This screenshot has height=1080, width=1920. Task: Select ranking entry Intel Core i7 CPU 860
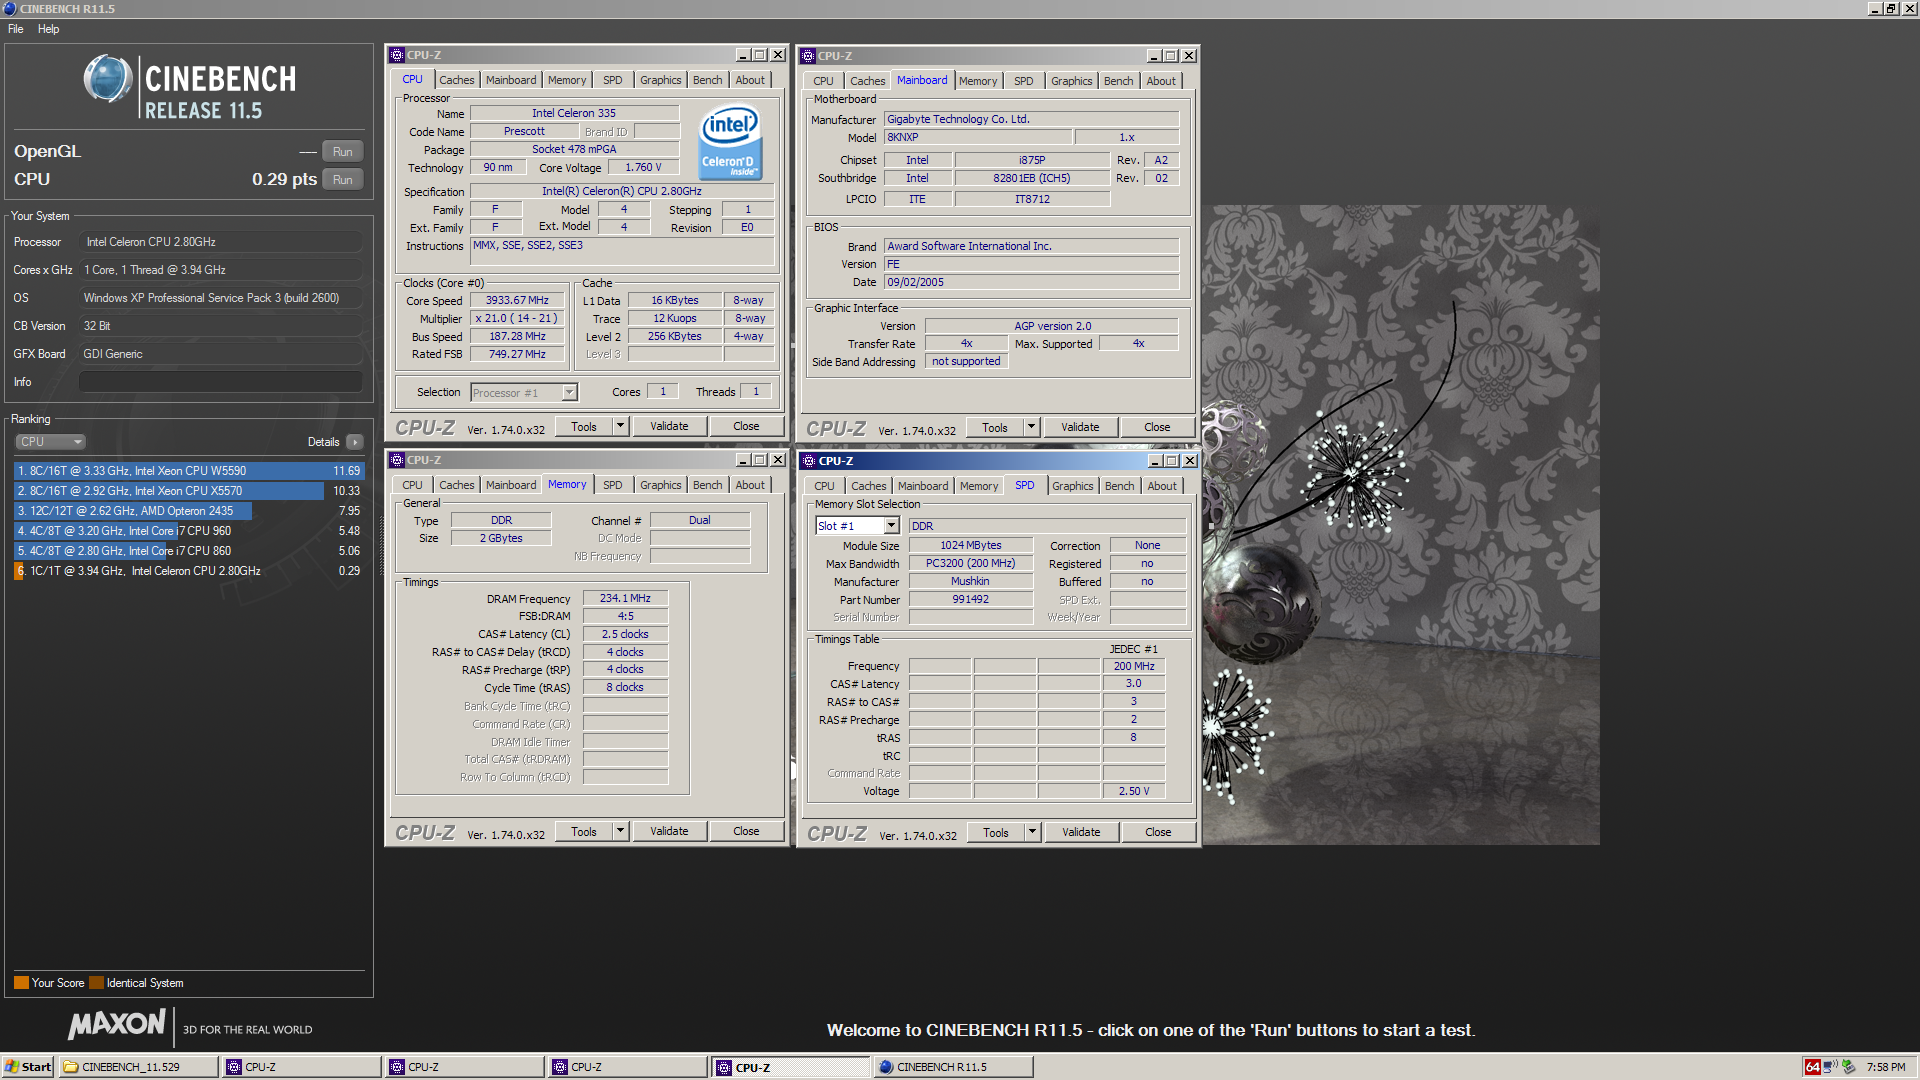coord(187,551)
